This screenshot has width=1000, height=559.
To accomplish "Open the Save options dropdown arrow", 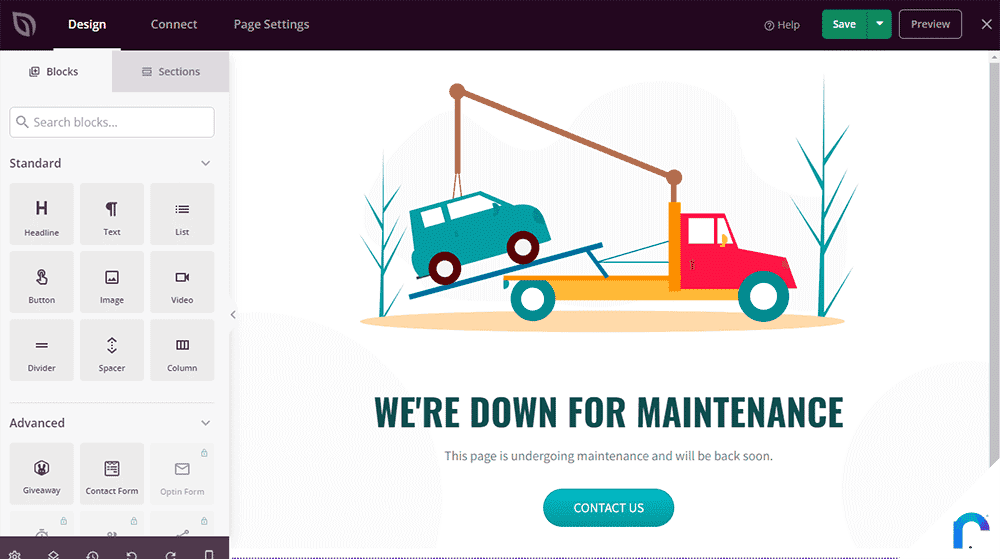I will point(879,24).
